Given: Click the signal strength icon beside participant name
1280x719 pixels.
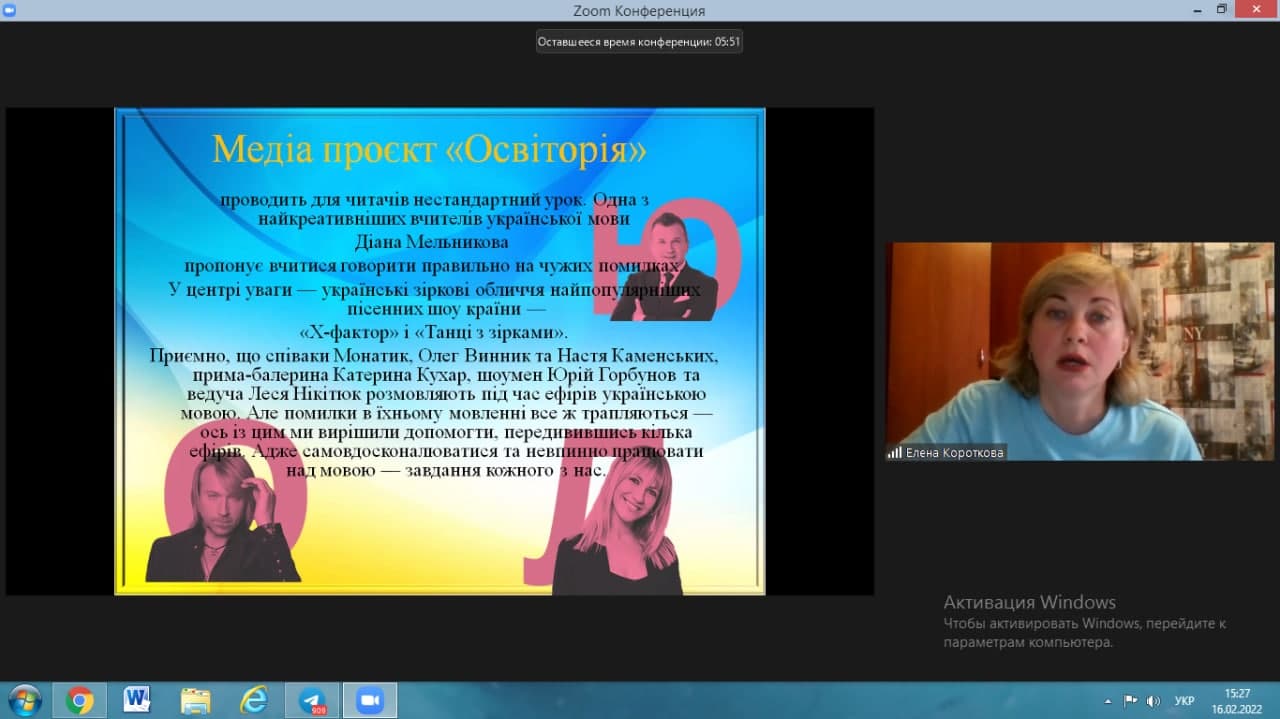Looking at the screenshot, I should coord(894,453).
